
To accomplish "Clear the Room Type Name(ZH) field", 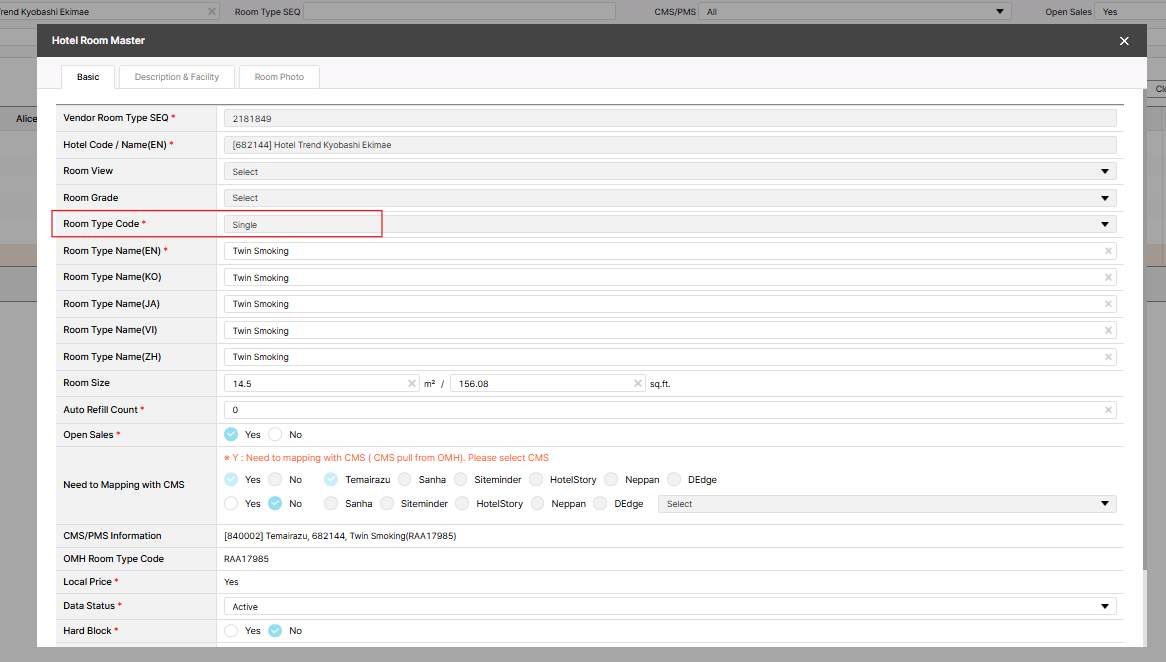I will [1108, 357].
